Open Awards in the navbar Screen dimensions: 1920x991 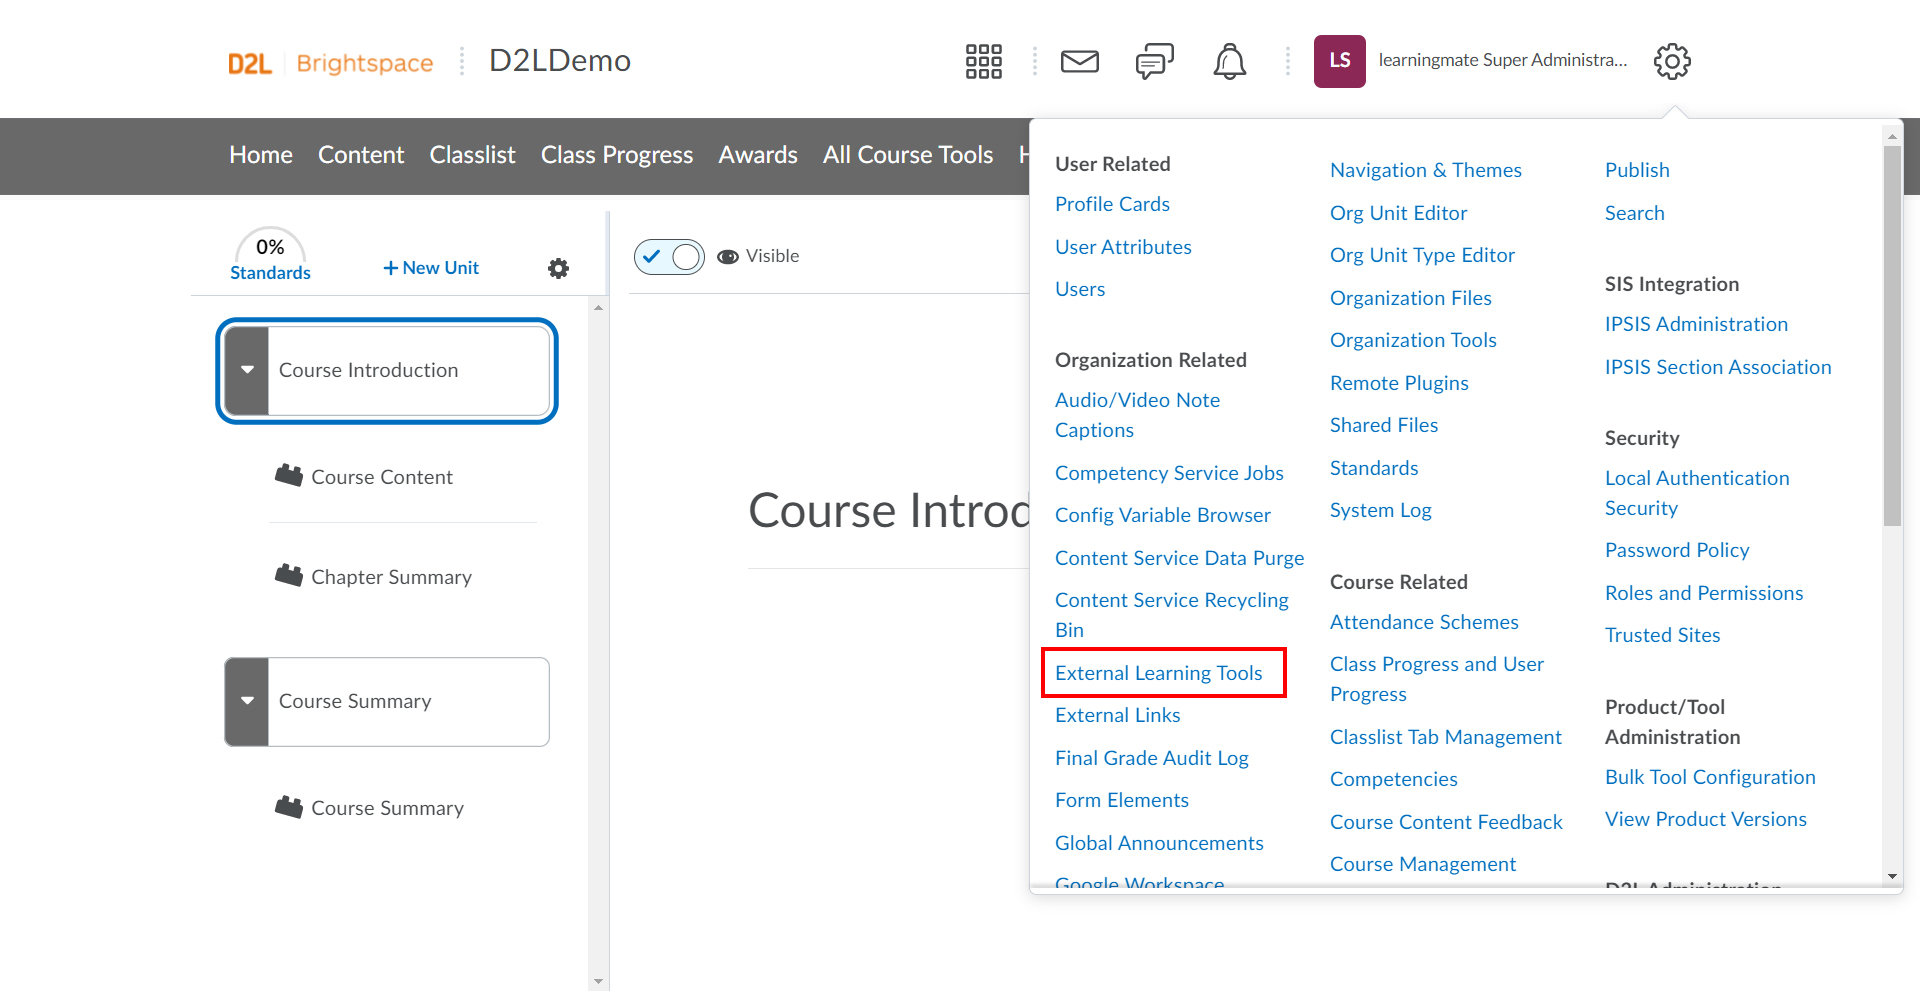tap(758, 155)
